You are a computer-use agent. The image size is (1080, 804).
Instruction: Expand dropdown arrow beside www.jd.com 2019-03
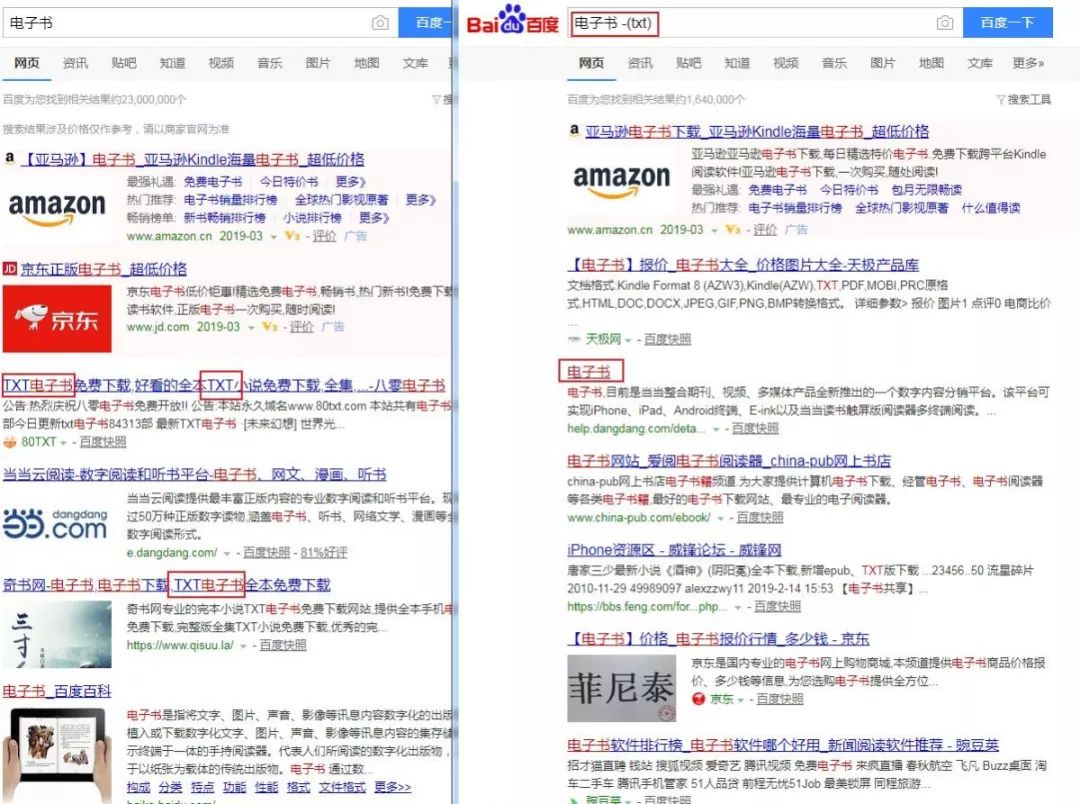251,327
